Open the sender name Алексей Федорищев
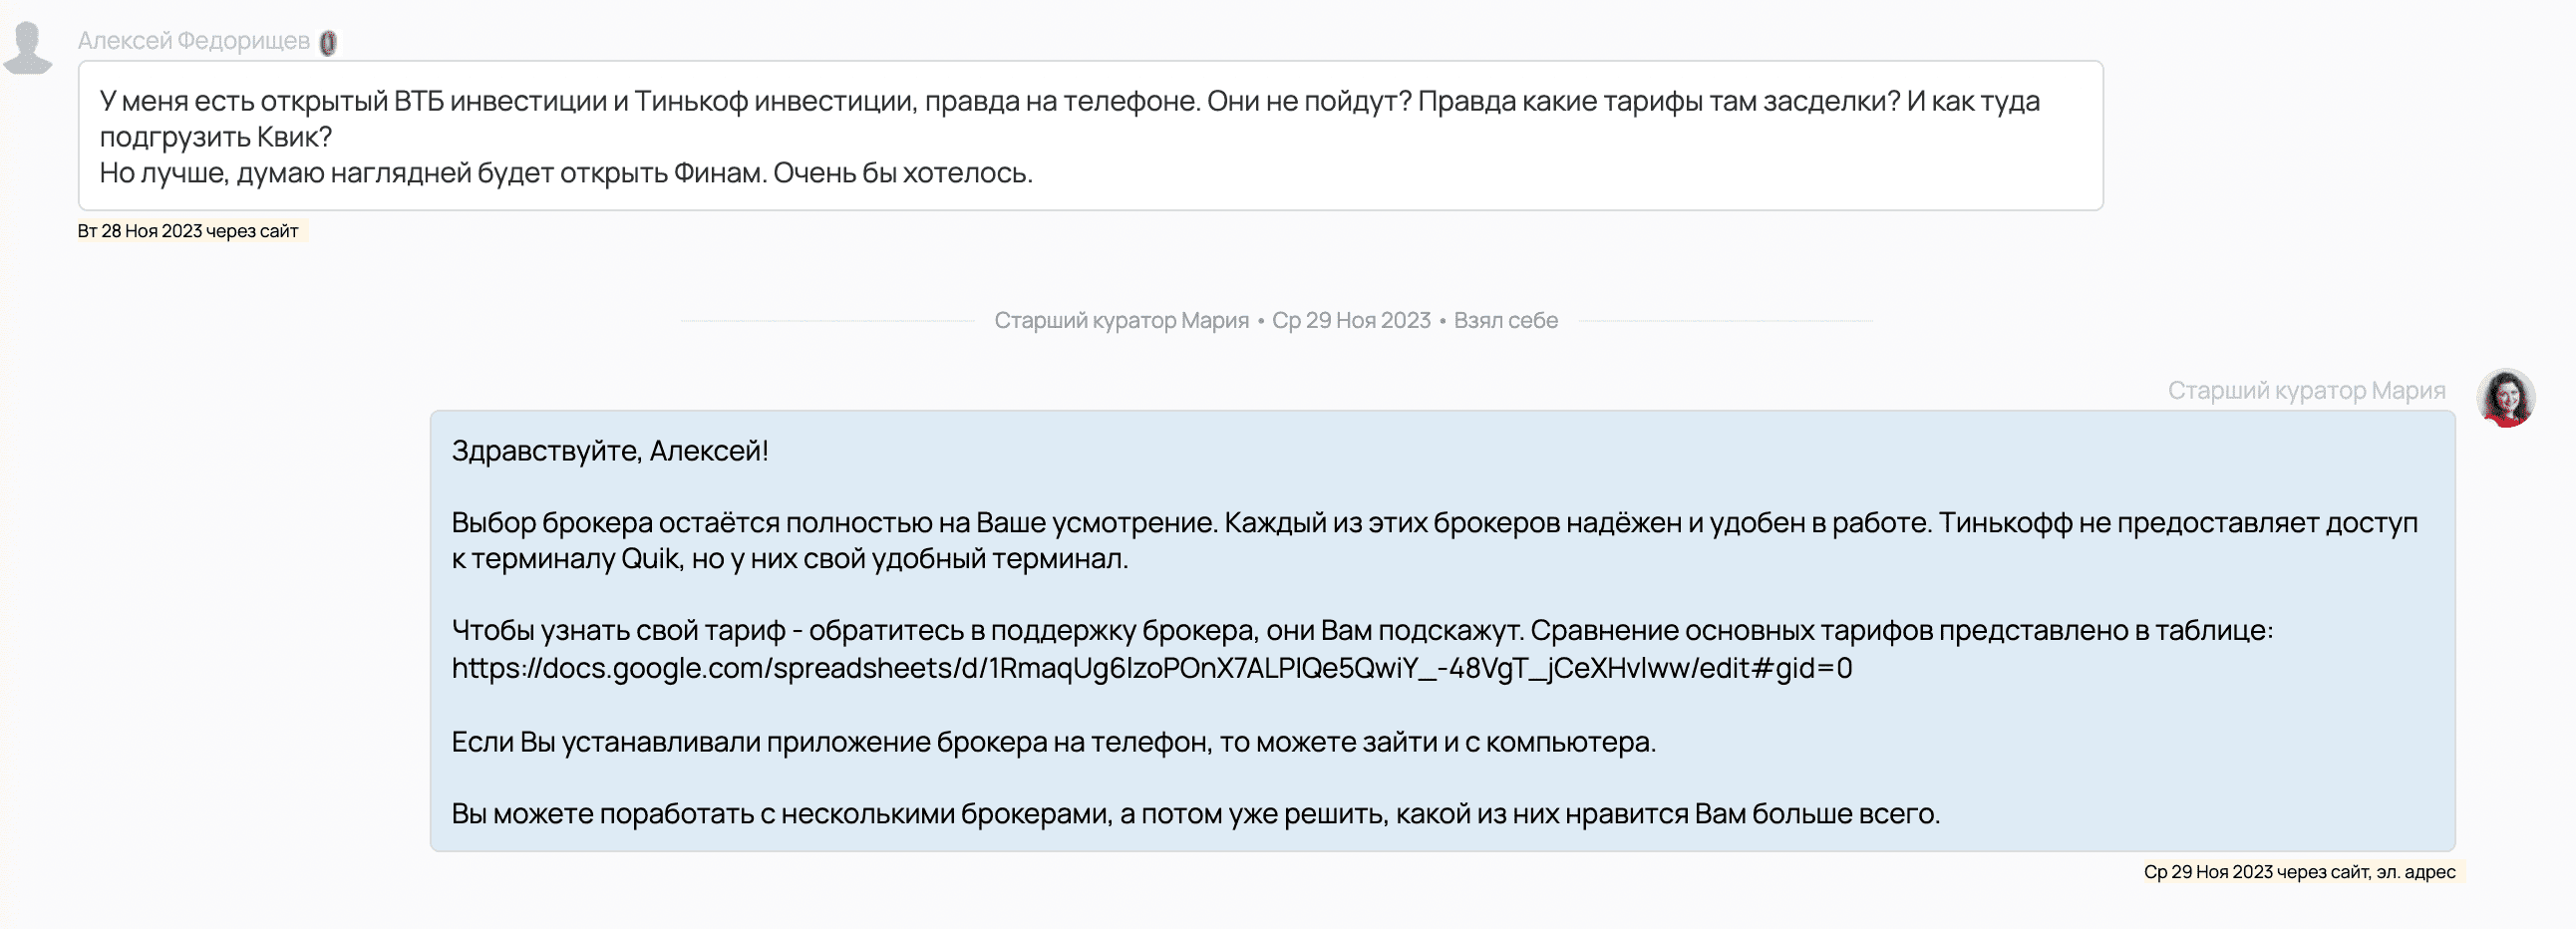This screenshot has width=2576, height=929. pos(194,41)
